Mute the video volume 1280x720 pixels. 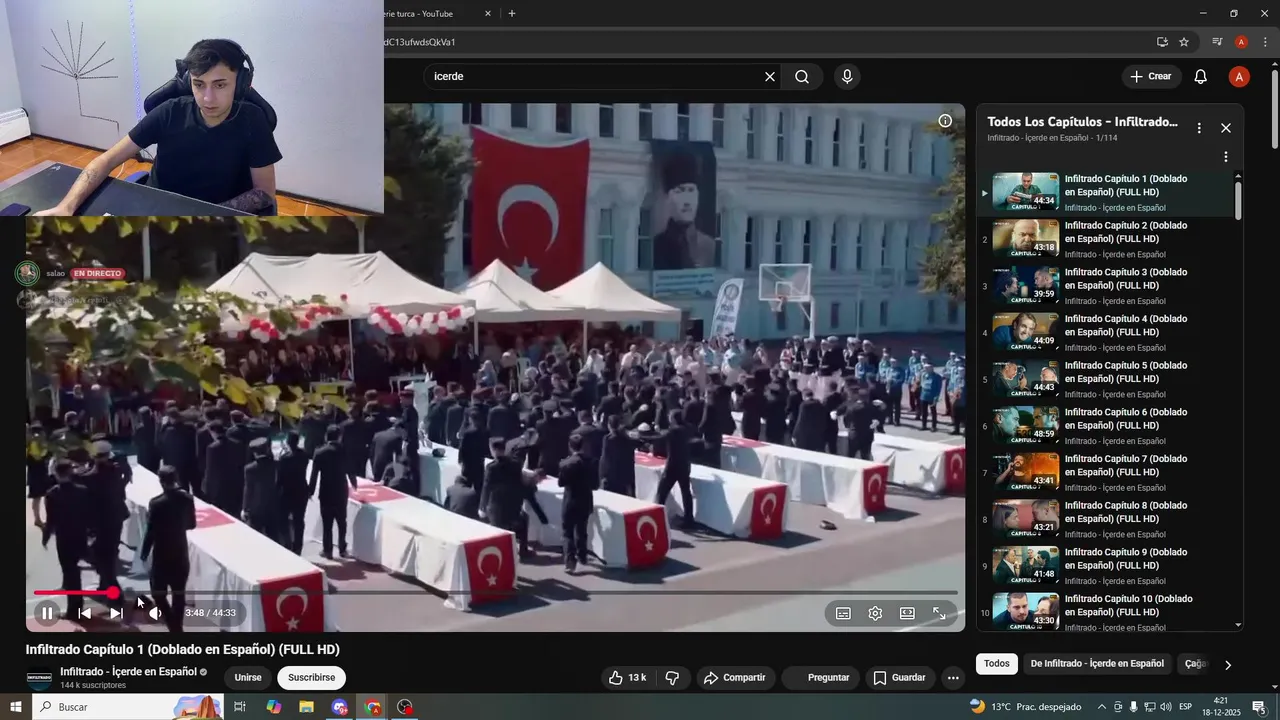[x=156, y=613]
